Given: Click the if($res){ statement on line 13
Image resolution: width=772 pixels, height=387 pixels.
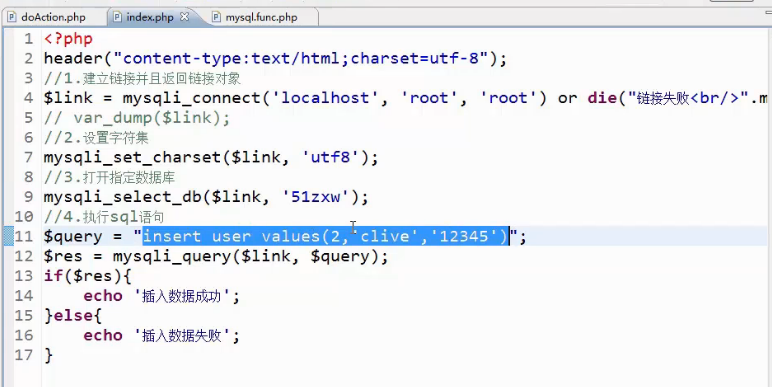Looking at the screenshot, I should tap(88, 276).
